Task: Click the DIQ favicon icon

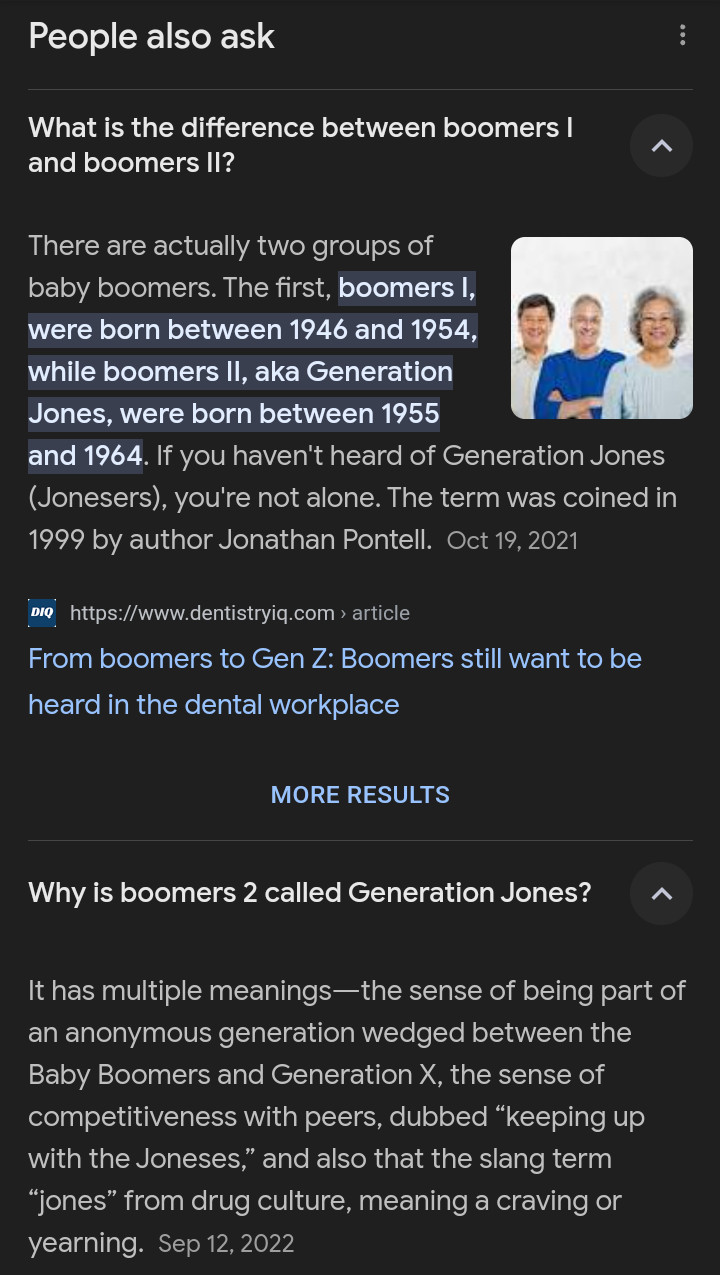Action: pyautogui.click(x=42, y=613)
